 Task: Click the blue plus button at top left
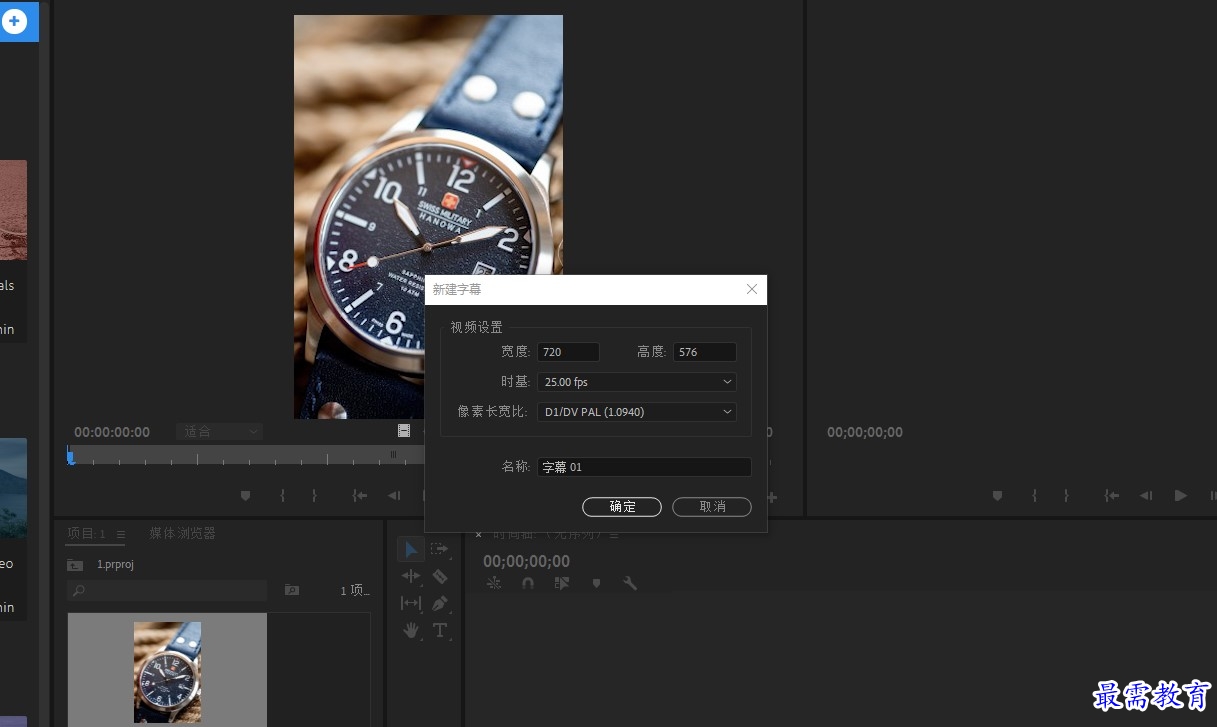tap(14, 20)
